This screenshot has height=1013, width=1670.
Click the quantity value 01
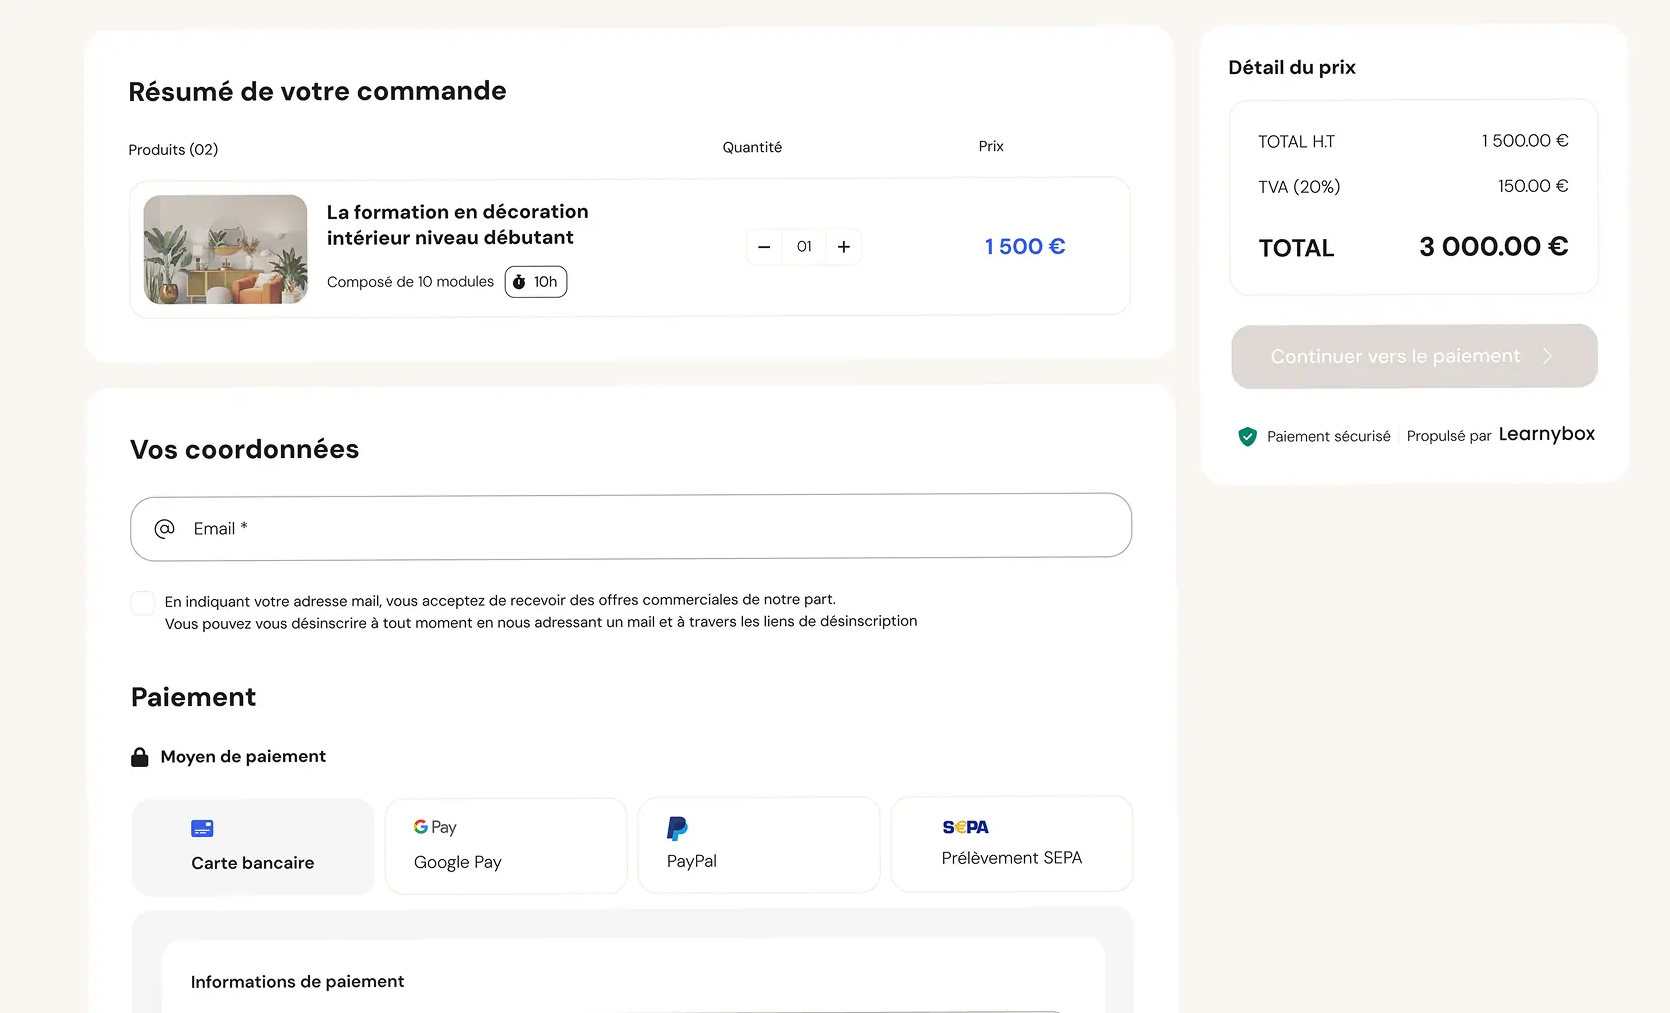pos(804,247)
